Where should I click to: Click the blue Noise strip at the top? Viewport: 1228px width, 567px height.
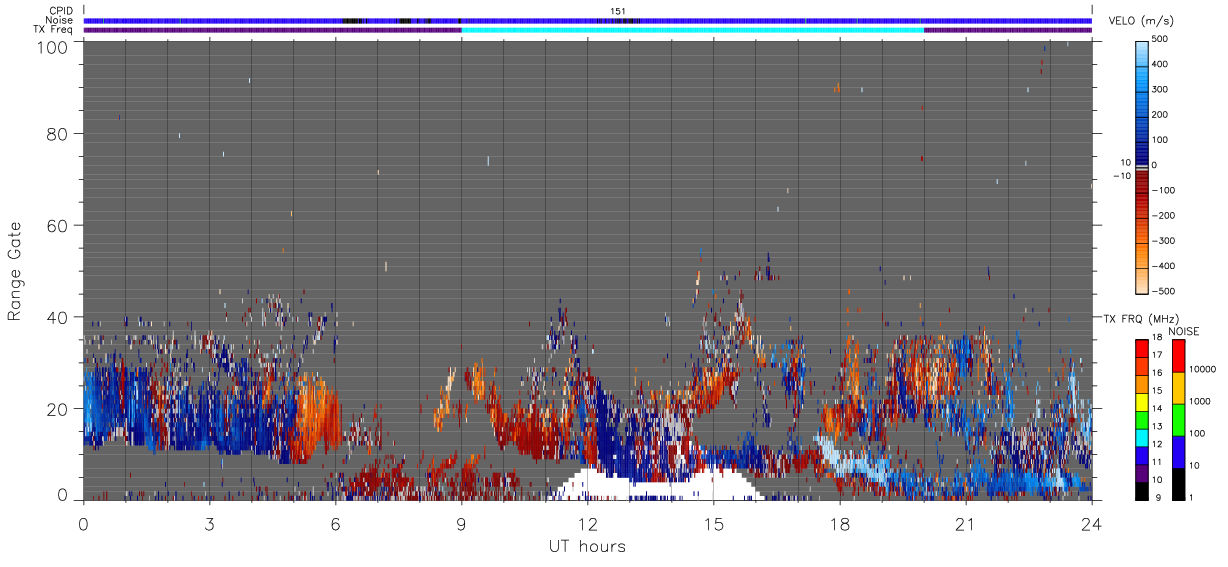coord(587,20)
